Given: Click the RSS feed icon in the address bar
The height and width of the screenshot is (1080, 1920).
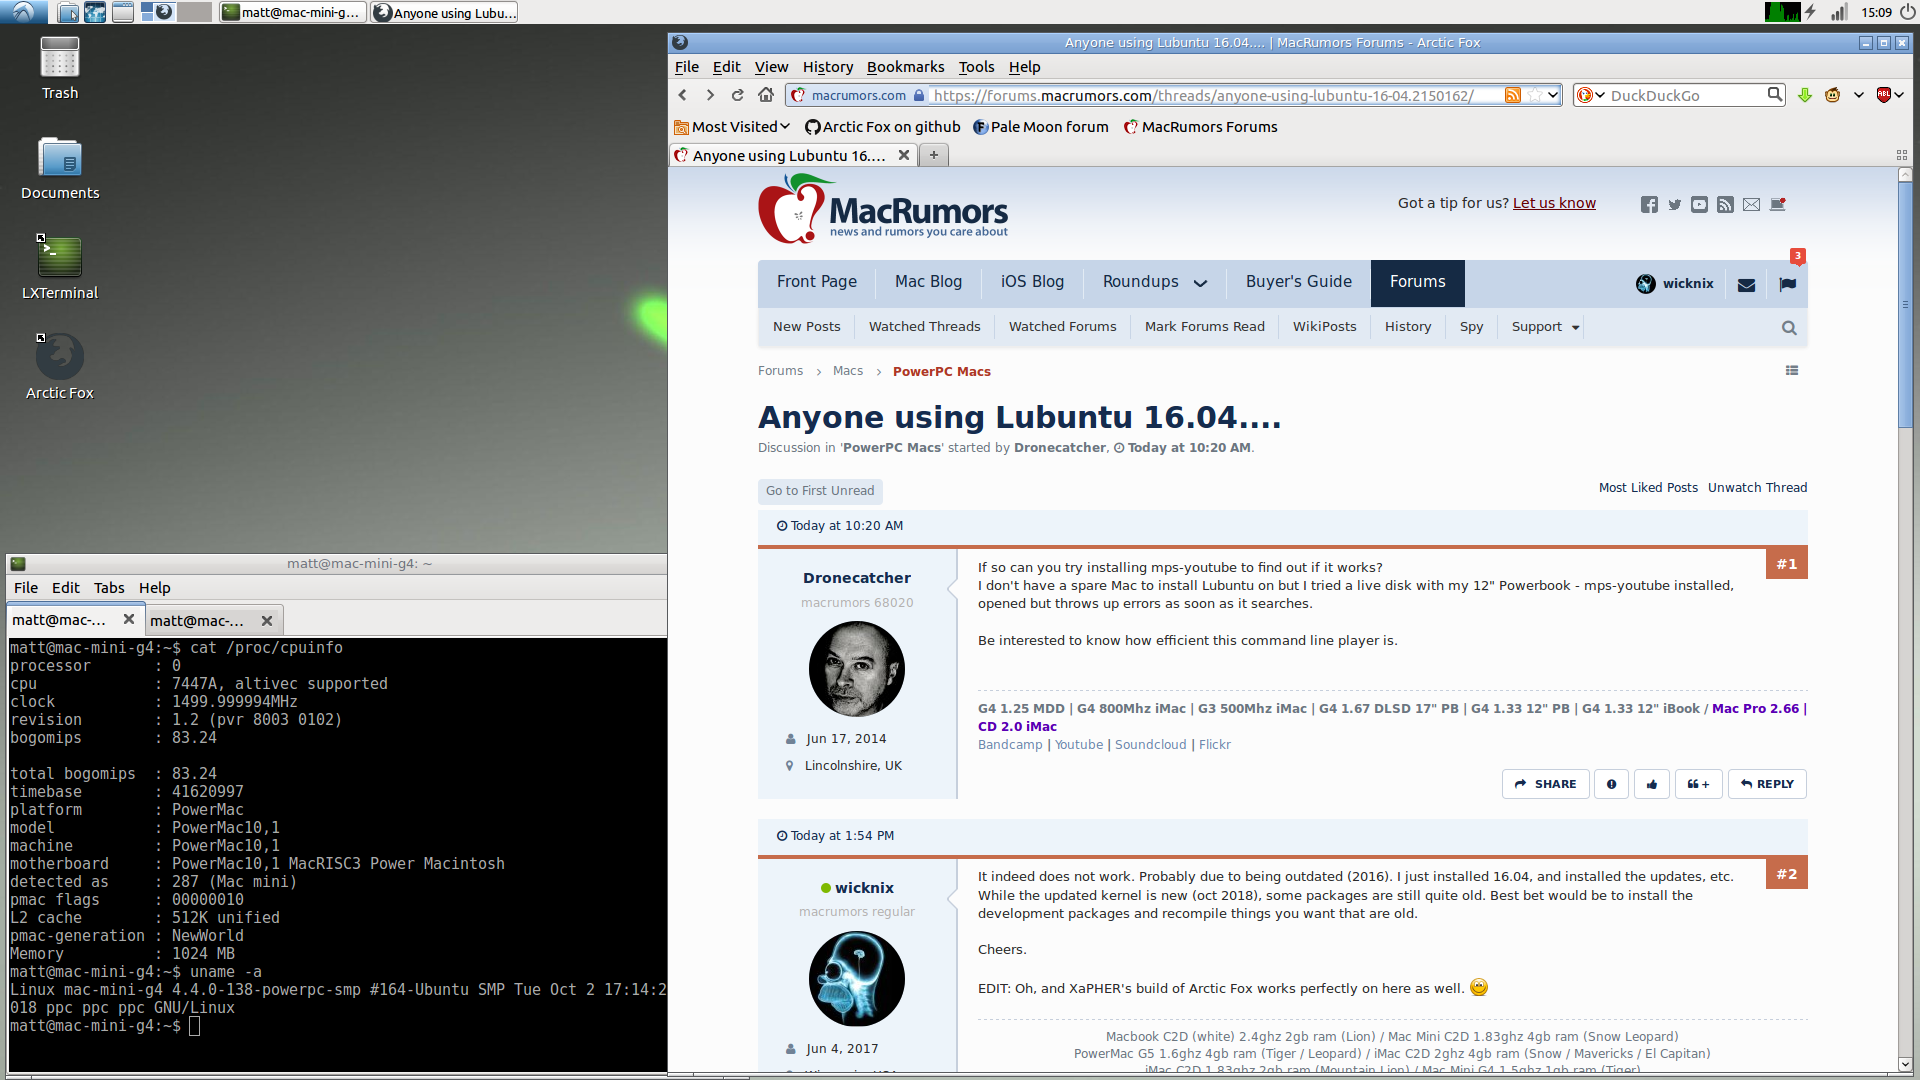Looking at the screenshot, I should click(1513, 95).
